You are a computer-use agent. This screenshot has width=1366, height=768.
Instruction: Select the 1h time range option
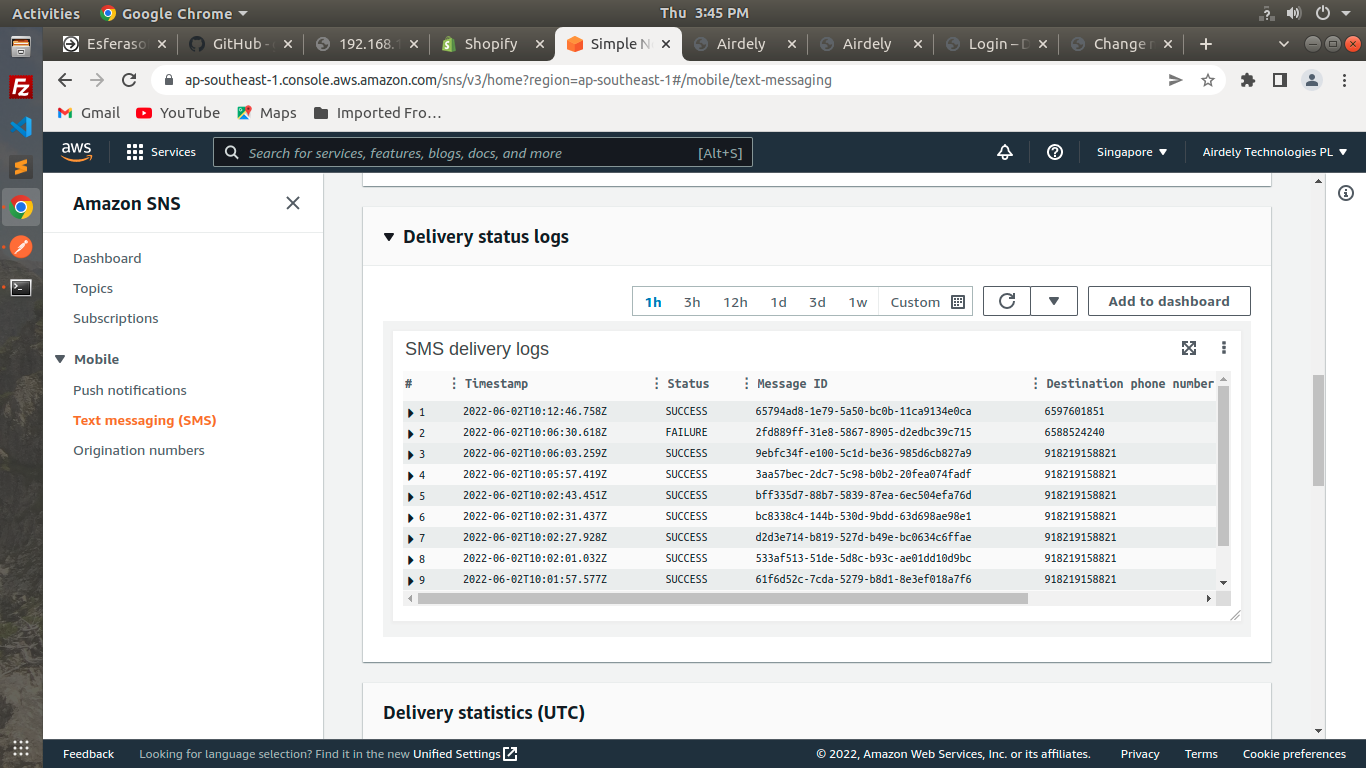tap(653, 302)
